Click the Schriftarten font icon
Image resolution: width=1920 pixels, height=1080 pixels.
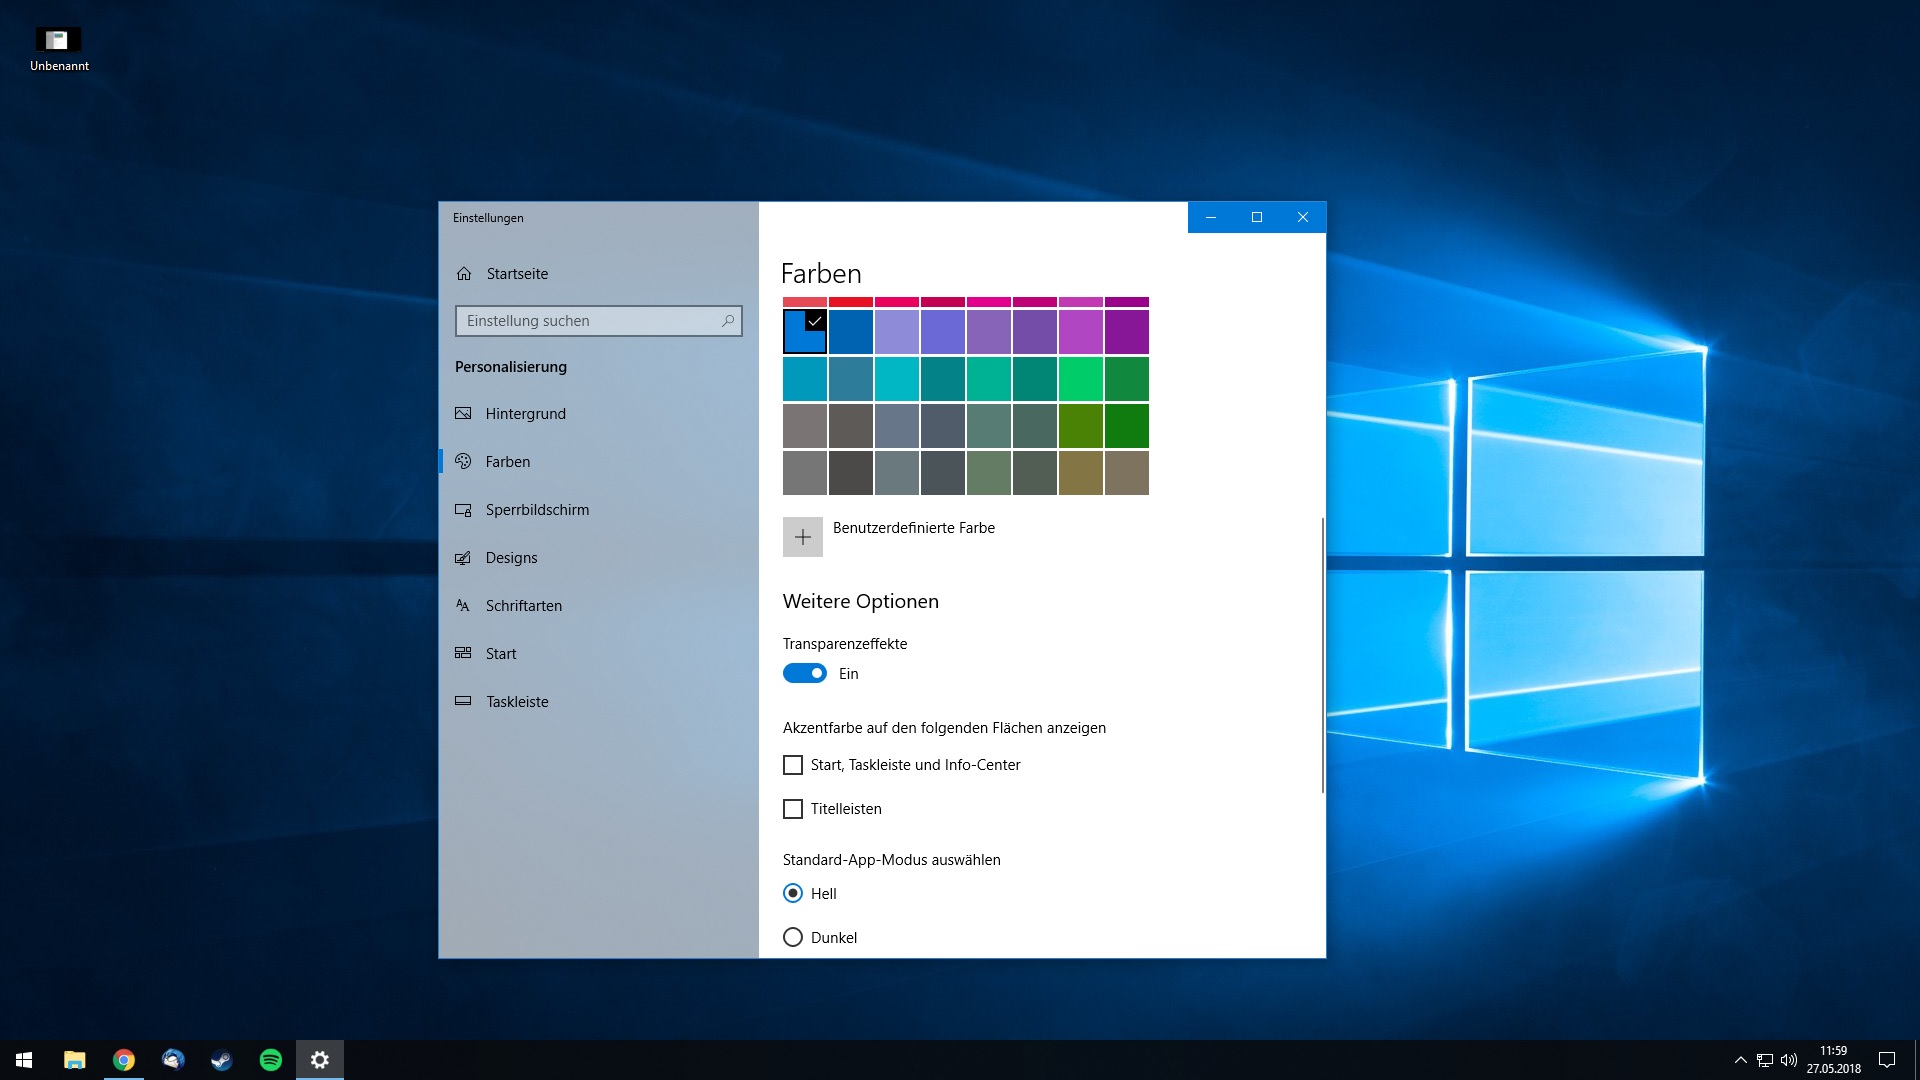(463, 606)
